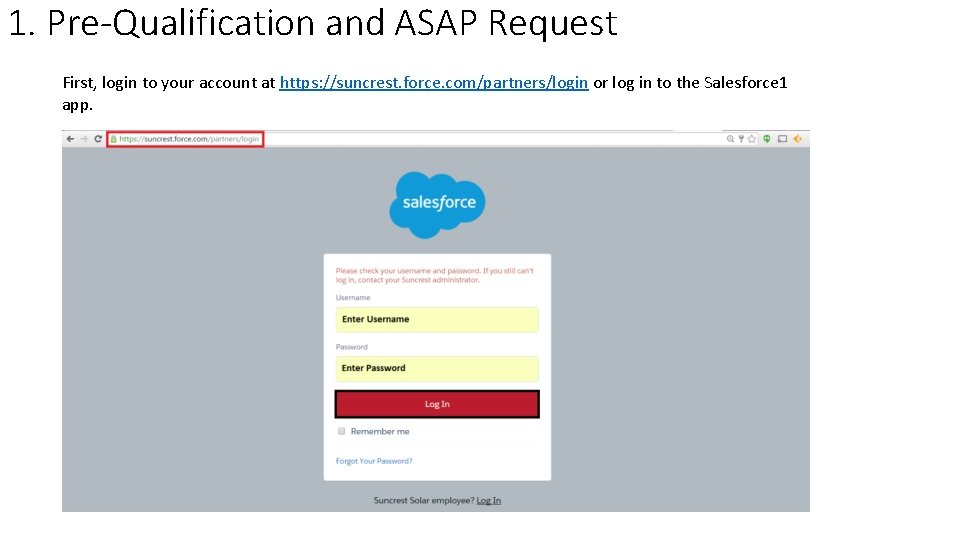This screenshot has width=960, height=540.
Task: Open the suncrest.force.com/partners/login hyperlink in text
Action: pyautogui.click(x=434, y=83)
